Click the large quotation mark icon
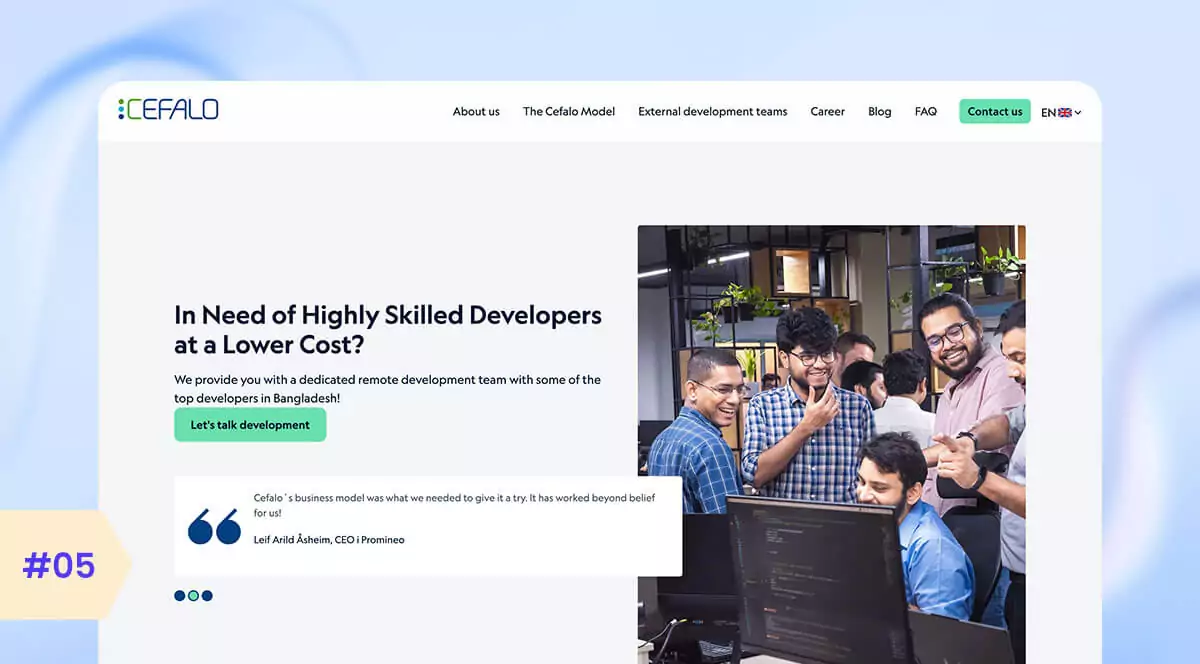Screen dimensions: 1200x664 point(214,526)
